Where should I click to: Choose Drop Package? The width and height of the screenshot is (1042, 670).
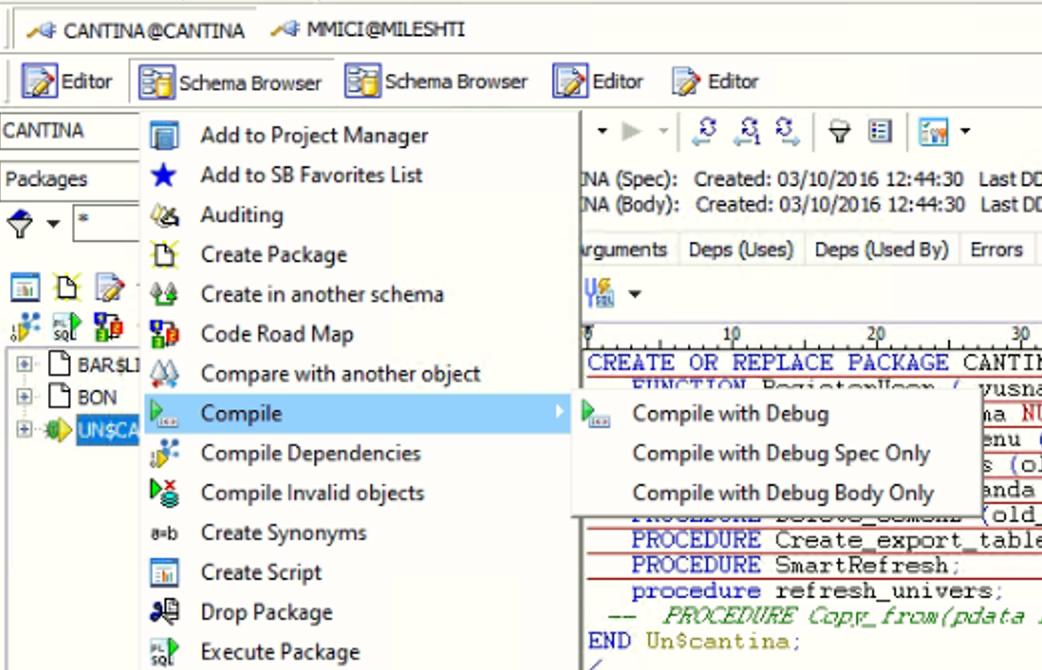266,613
